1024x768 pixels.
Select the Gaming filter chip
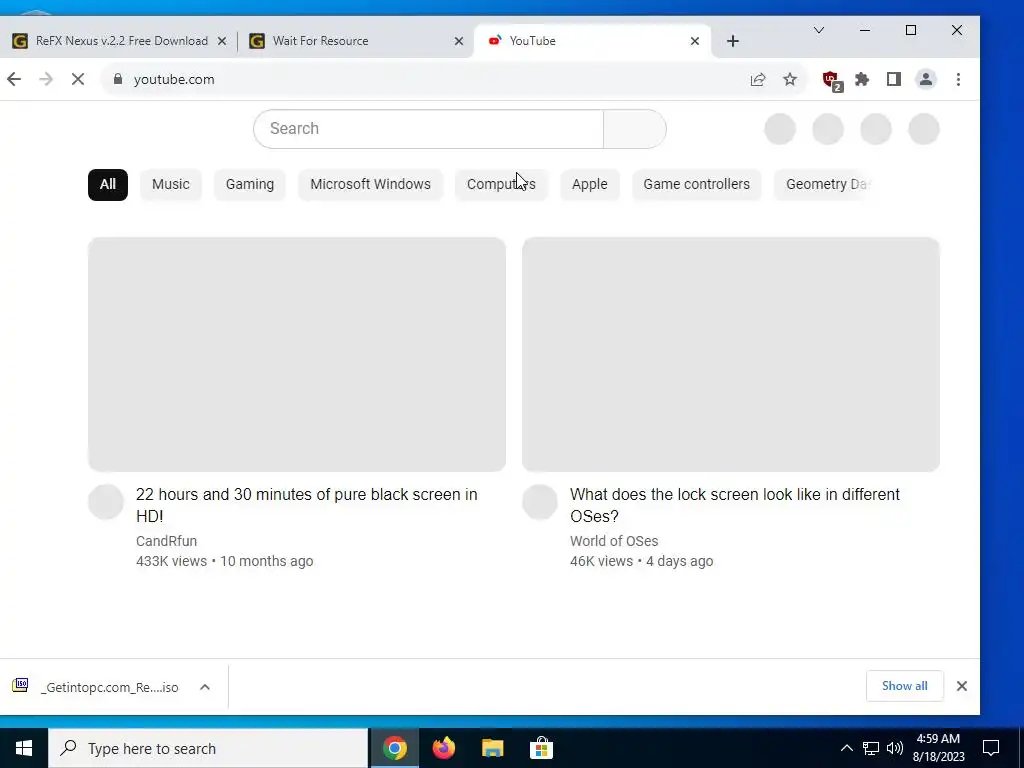click(x=250, y=184)
